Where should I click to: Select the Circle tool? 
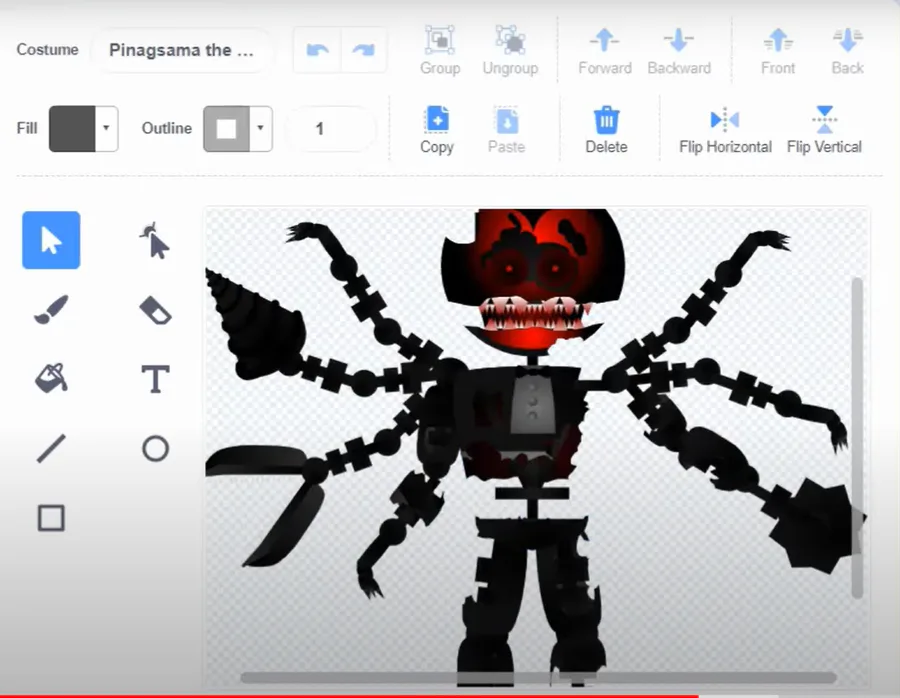click(x=156, y=448)
